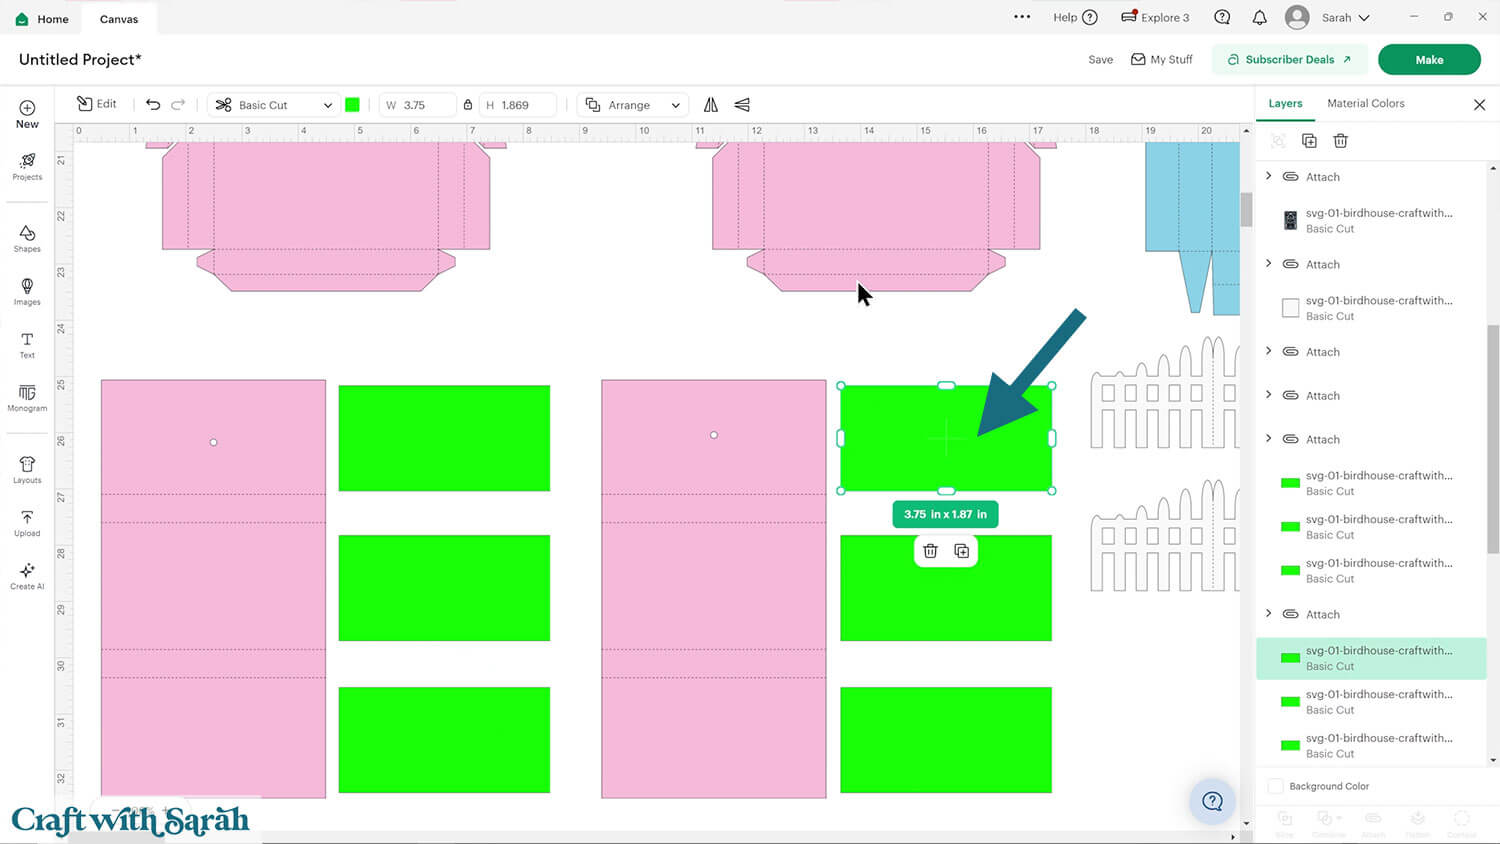Click the Undo arrow
The image size is (1500, 844).
[153, 105]
